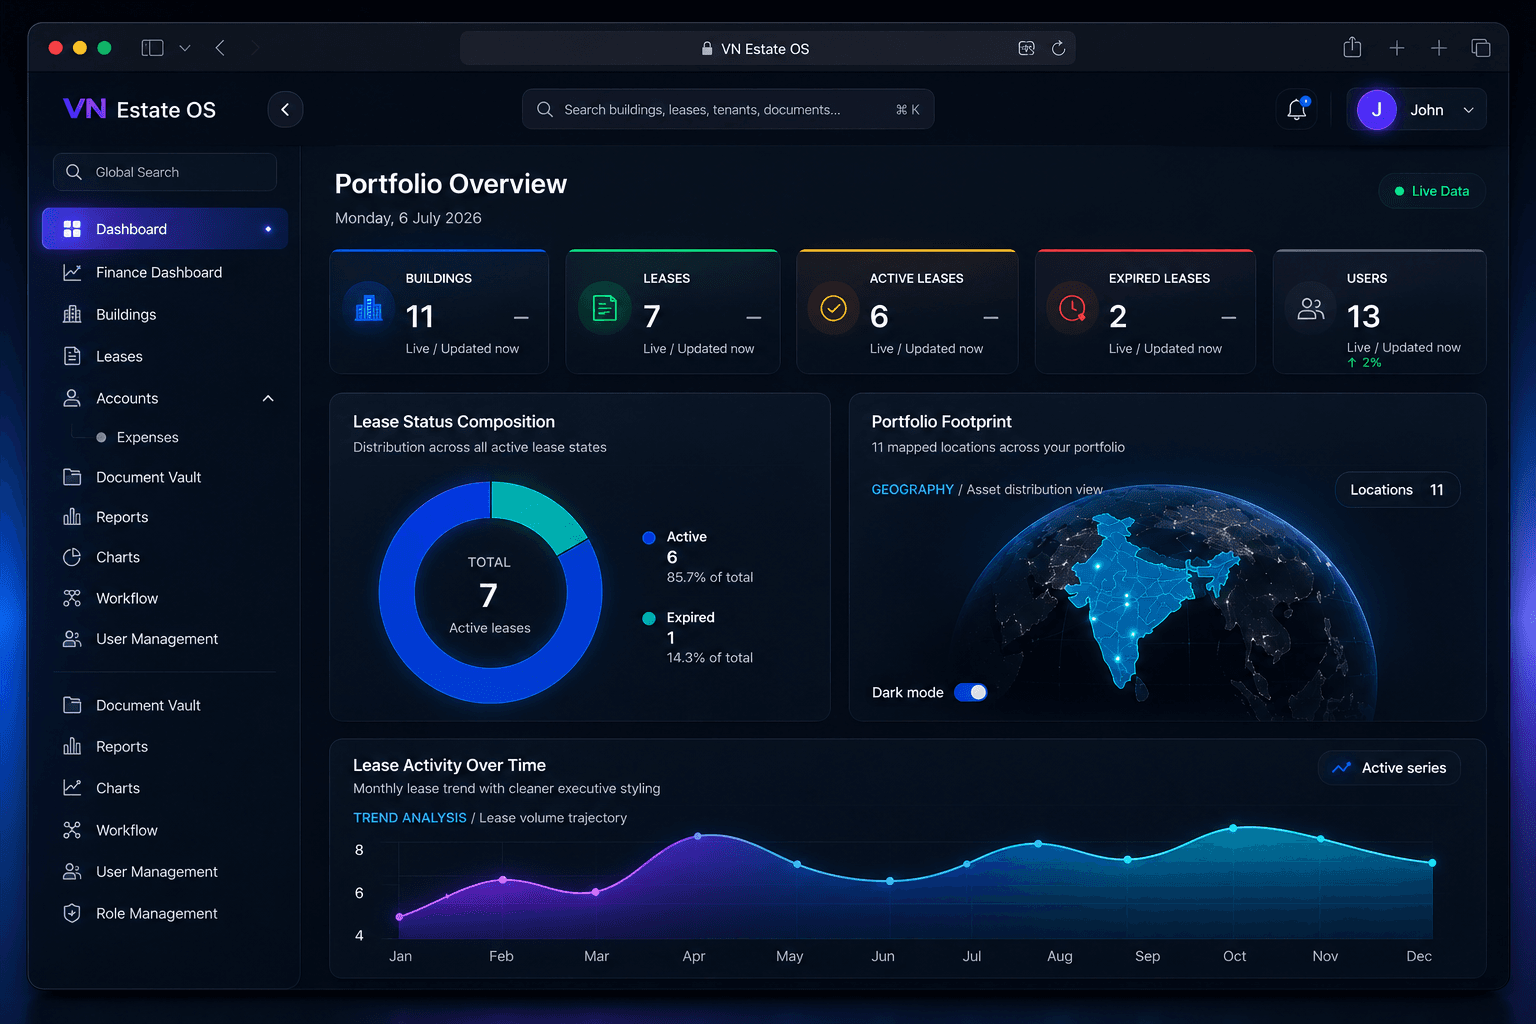Image resolution: width=1536 pixels, height=1024 pixels.
Task: Click the VN Estate OS address bar
Action: [767, 48]
